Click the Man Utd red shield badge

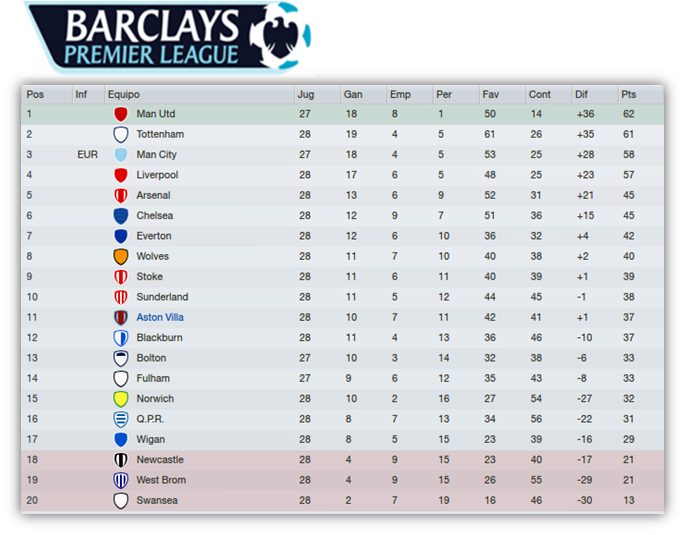click(121, 114)
